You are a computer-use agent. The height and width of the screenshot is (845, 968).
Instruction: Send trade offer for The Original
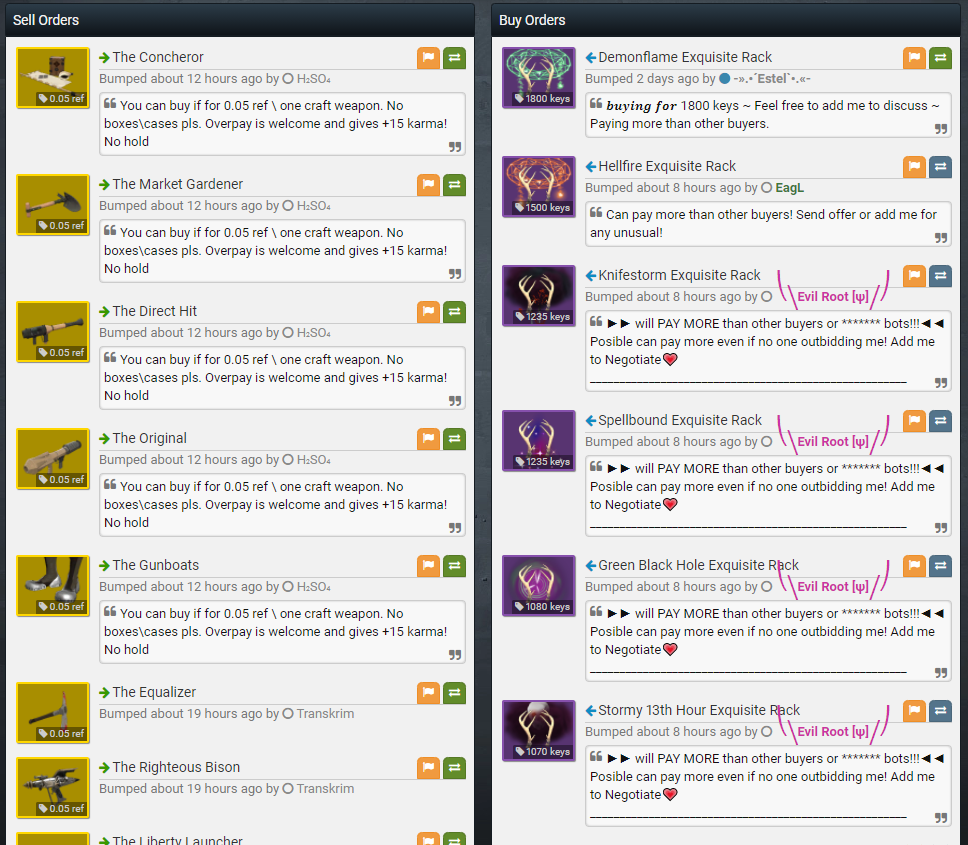454,439
